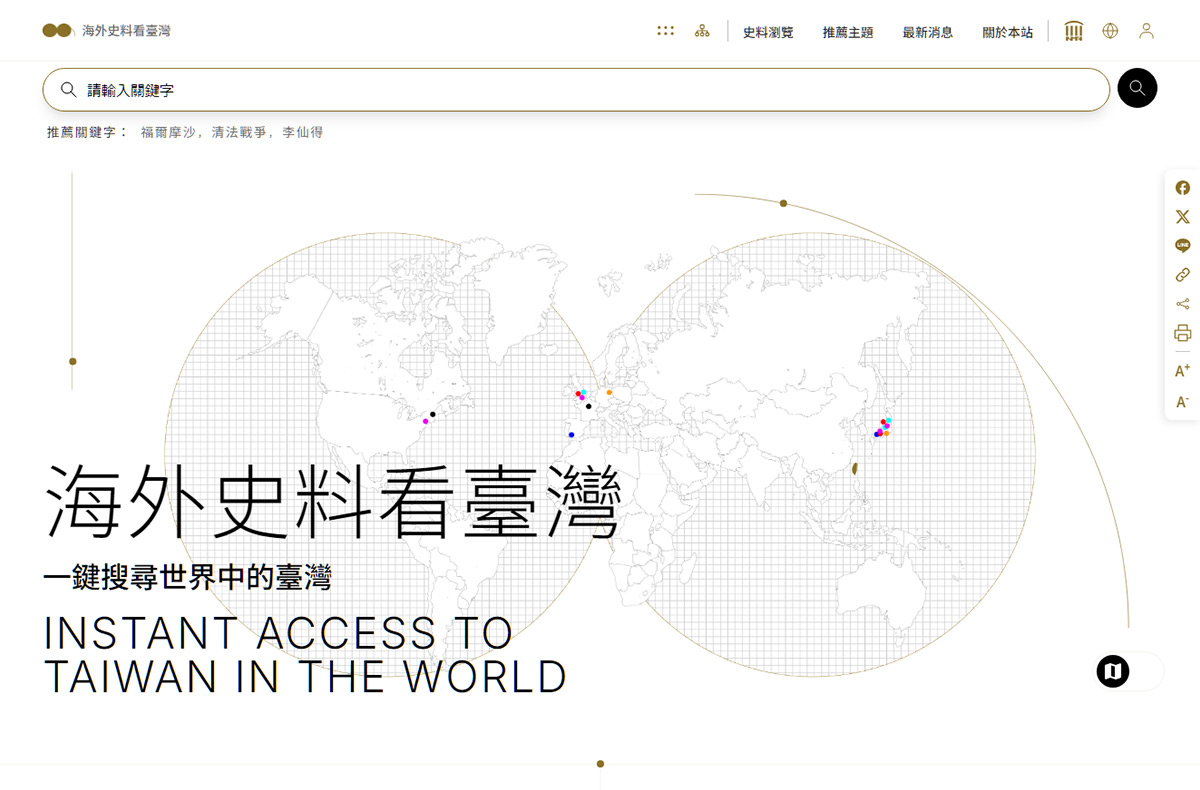Image resolution: width=1200 pixels, height=790 pixels.
Task: Copy page link with chain icon
Action: pyautogui.click(x=1182, y=275)
